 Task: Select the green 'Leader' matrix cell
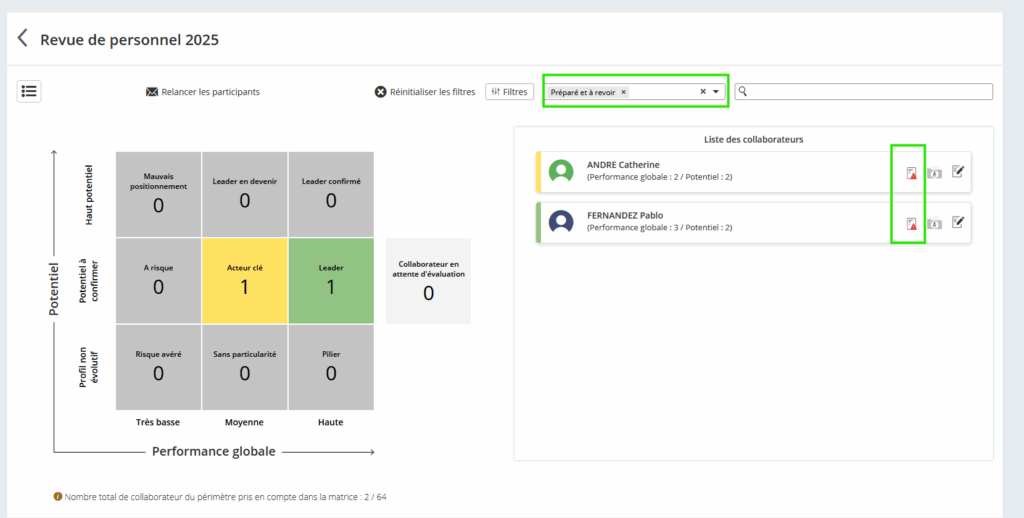pos(331,280)
